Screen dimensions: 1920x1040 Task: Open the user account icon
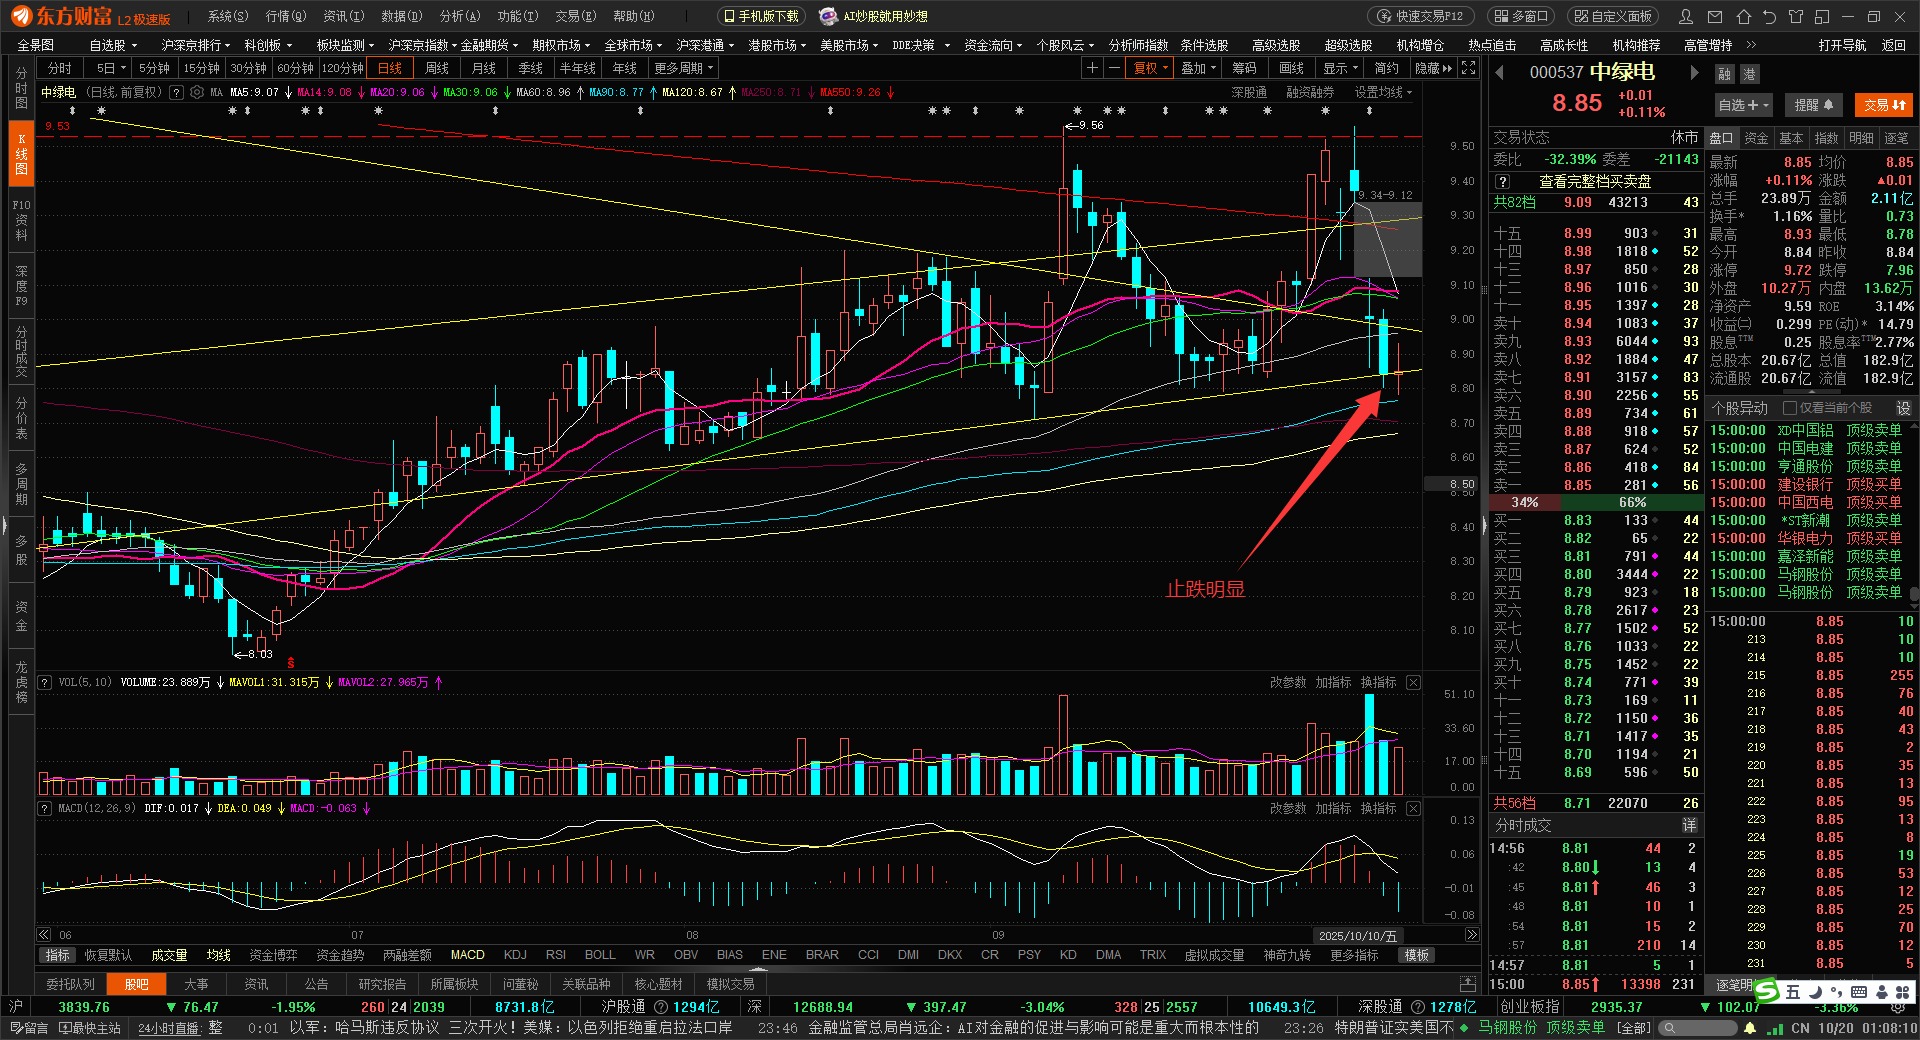[x=1686, y=17]
